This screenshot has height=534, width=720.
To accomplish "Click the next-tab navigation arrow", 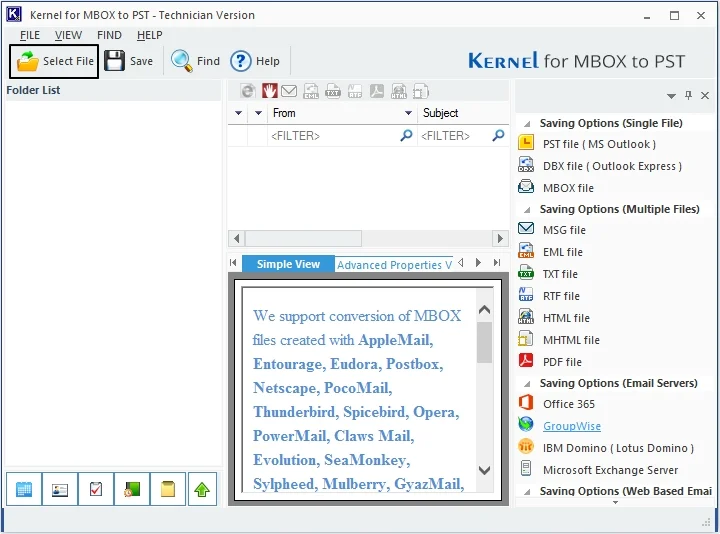I will 478,263.
